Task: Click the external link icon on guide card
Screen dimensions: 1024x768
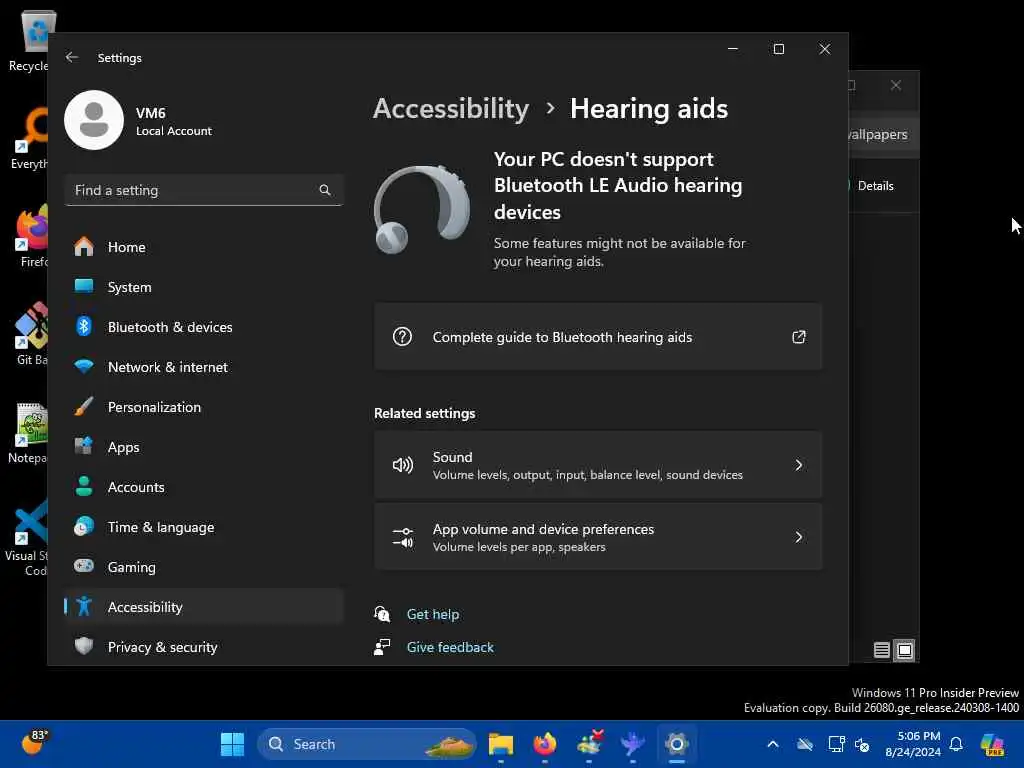Action: coord(799,337)
